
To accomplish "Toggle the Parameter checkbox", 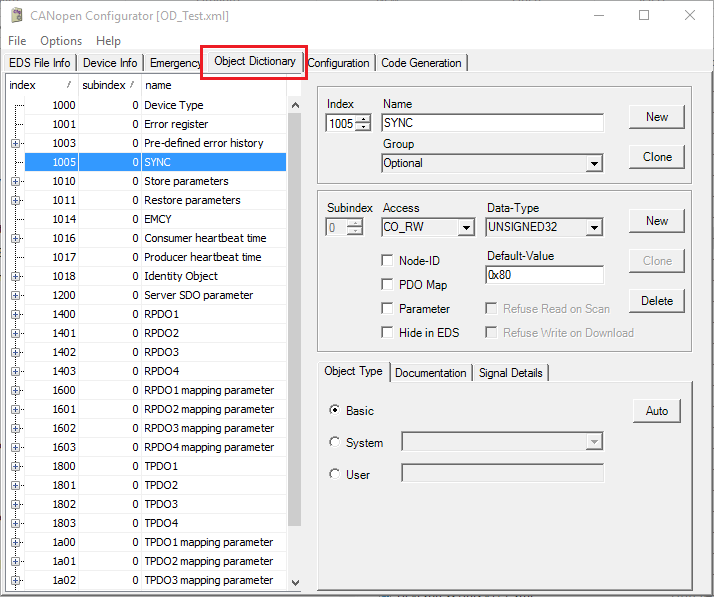I will pyautogui.click(x=387, y=309).
